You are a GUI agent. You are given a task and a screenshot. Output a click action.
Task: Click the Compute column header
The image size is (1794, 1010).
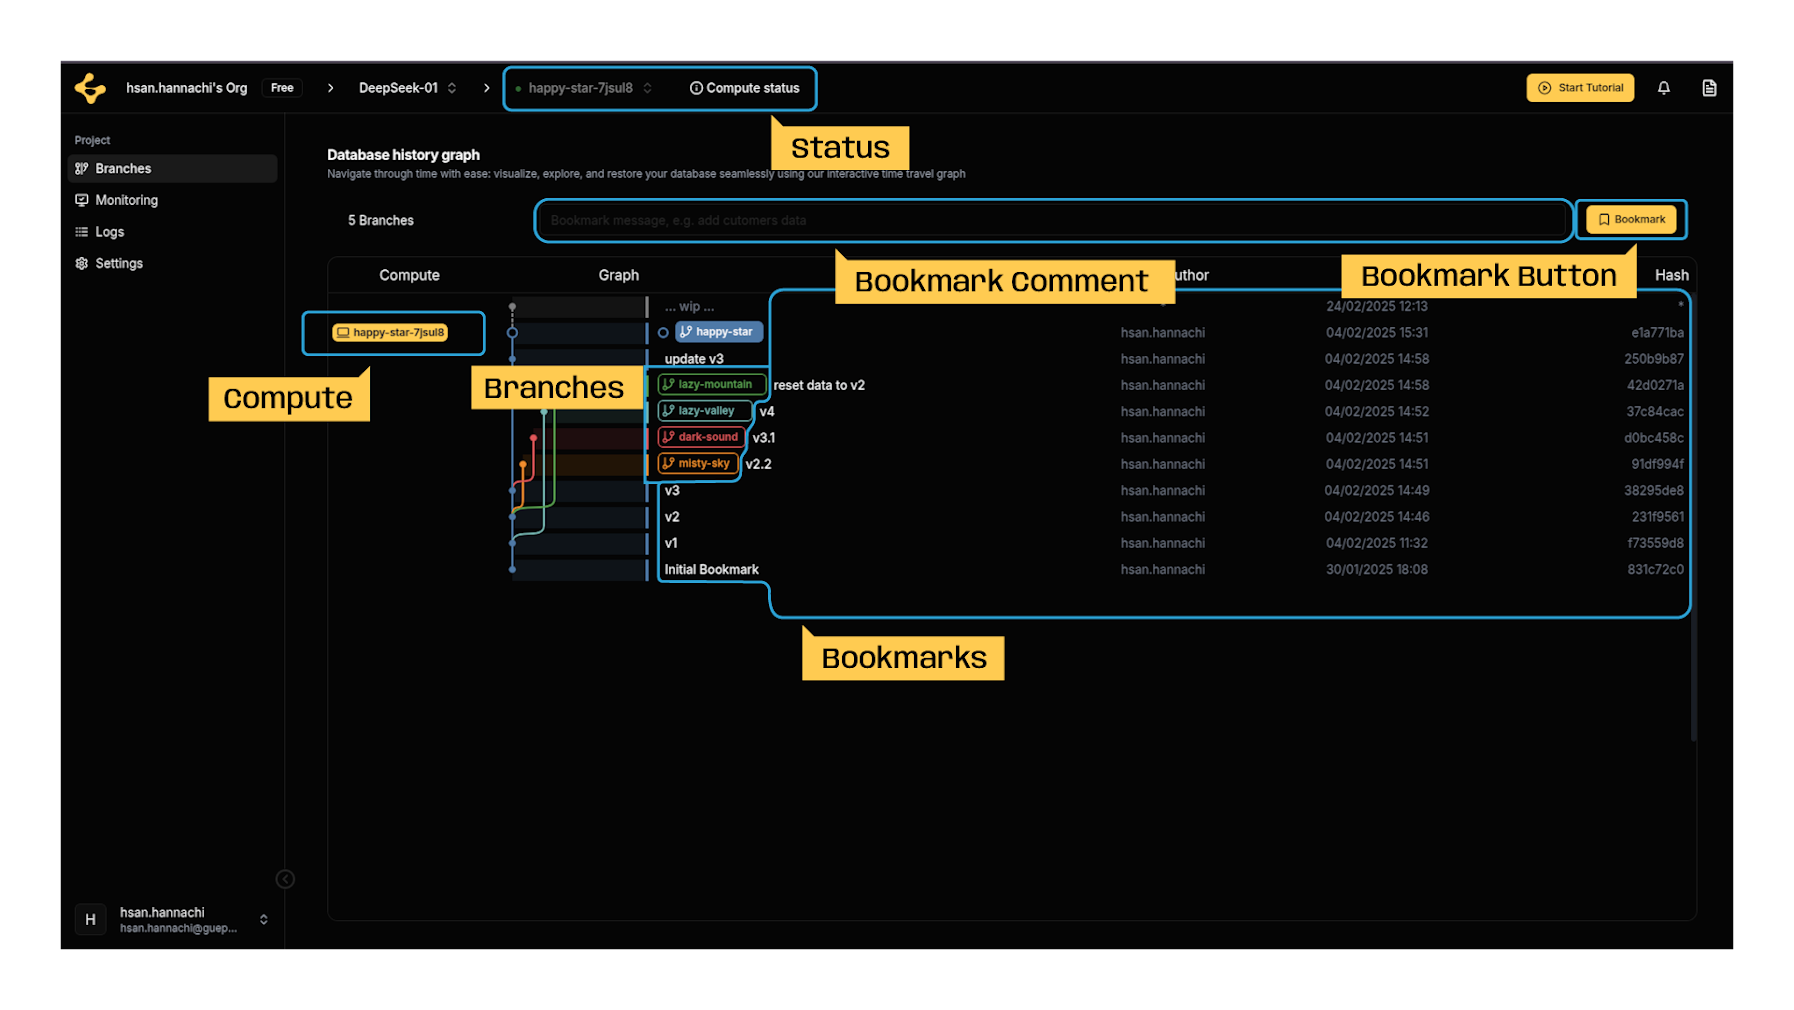[x=409, y=275]
